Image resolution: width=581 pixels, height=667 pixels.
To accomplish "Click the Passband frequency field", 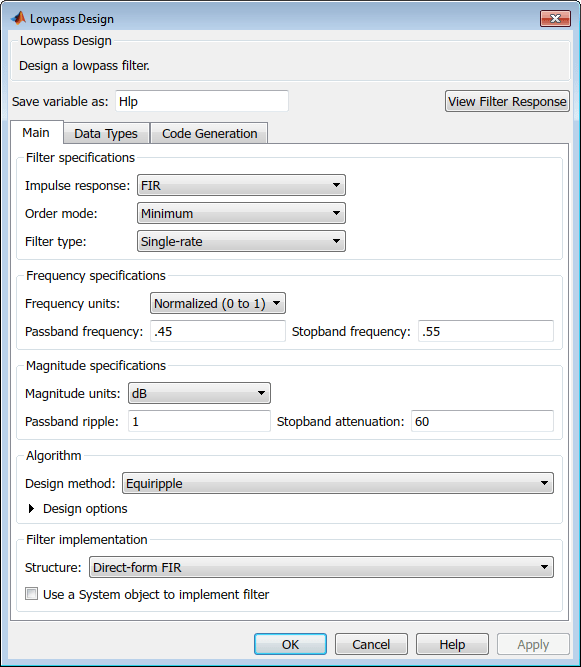I will 218,331.
